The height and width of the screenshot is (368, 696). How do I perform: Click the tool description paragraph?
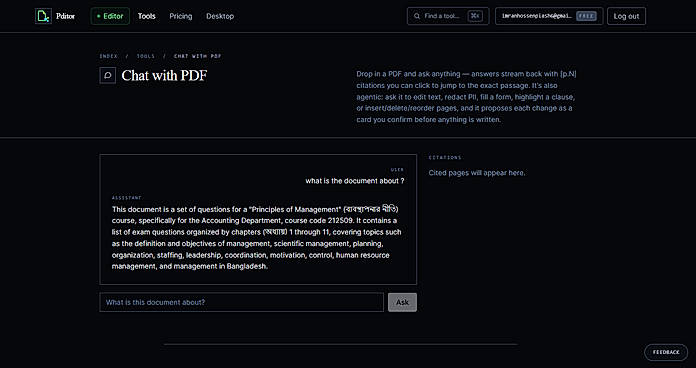click(x=467, y=97)
